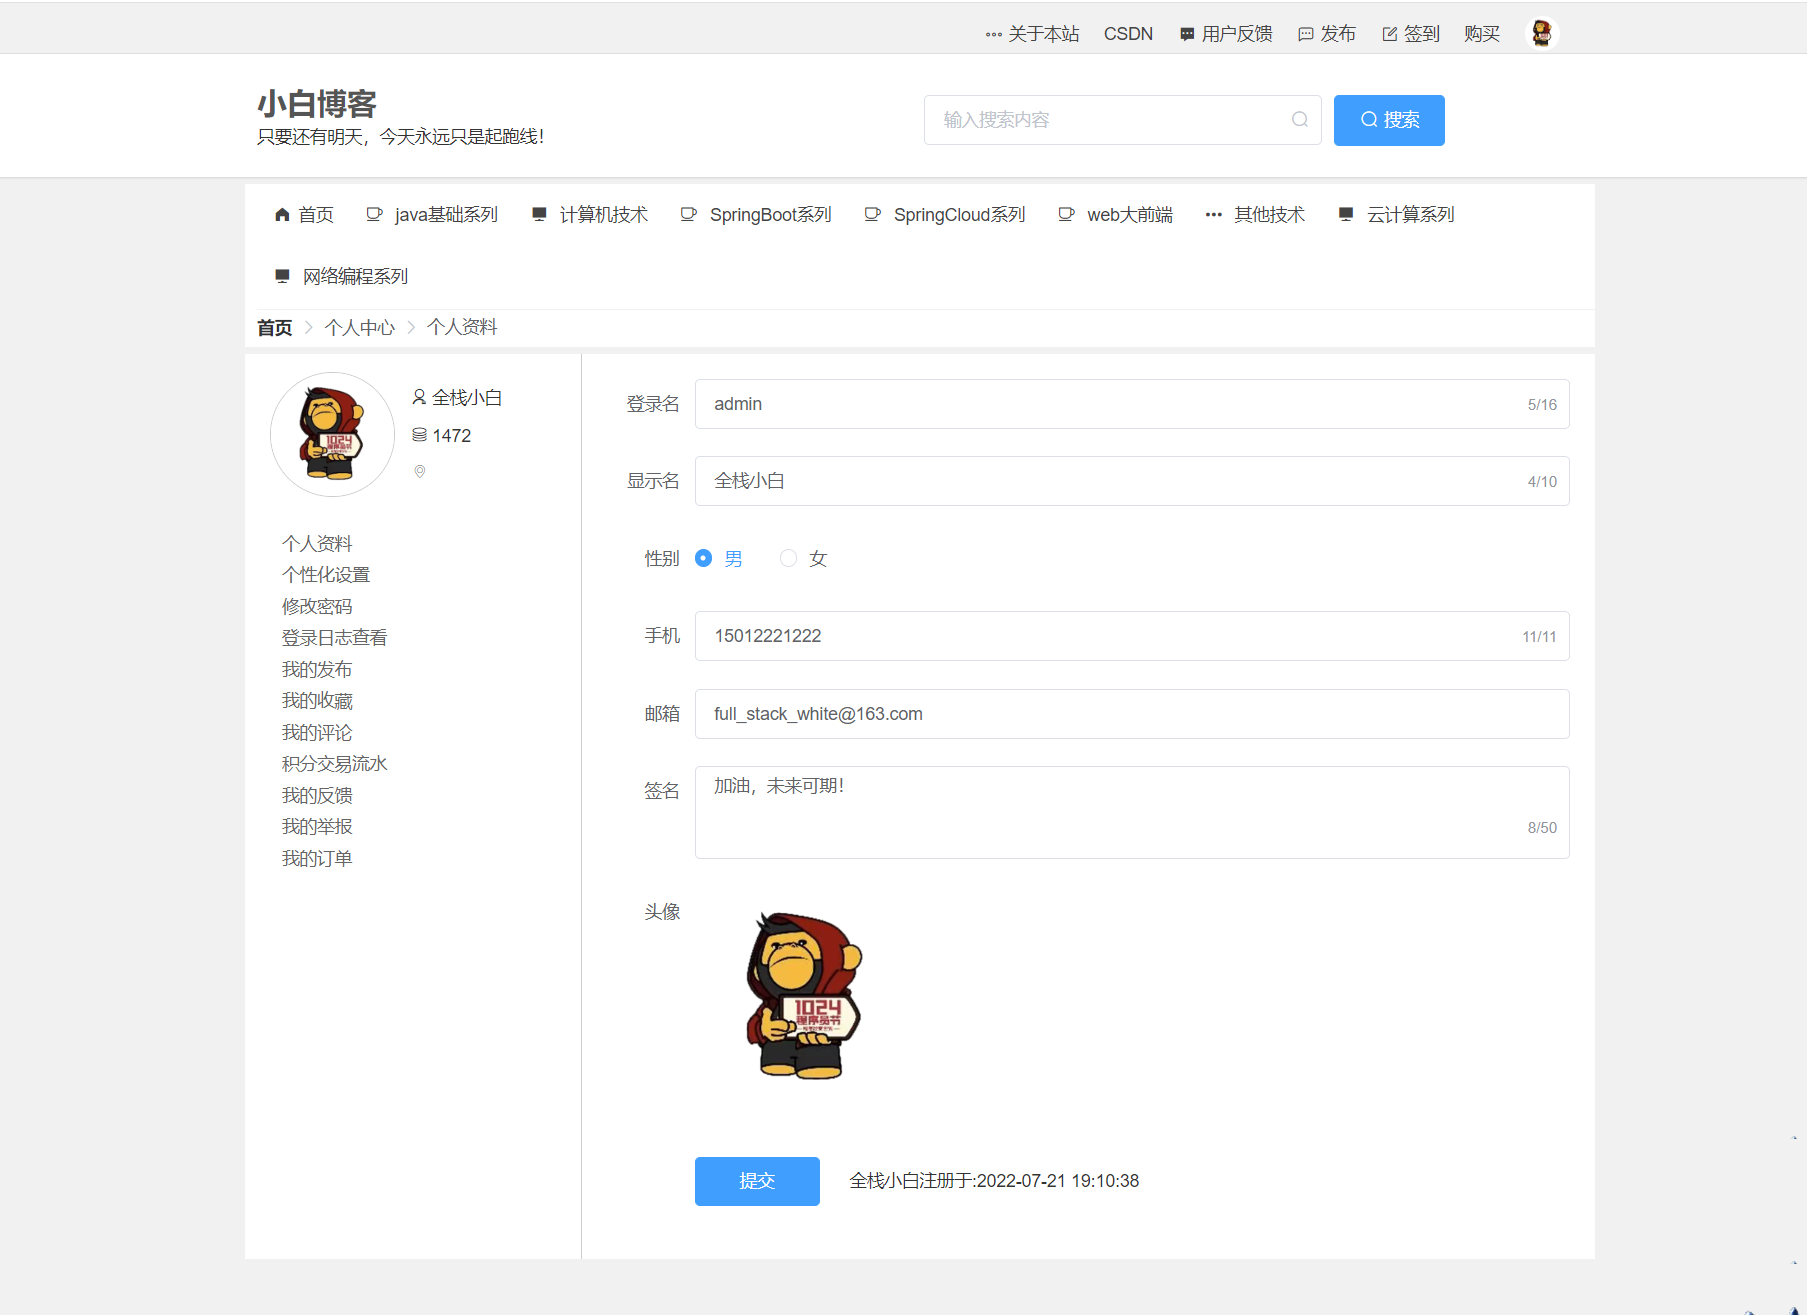Click the 签到 check-in edit icon
Image resolution: width=1807 pixels, height=1315 pixels.
pos(1389,34)
